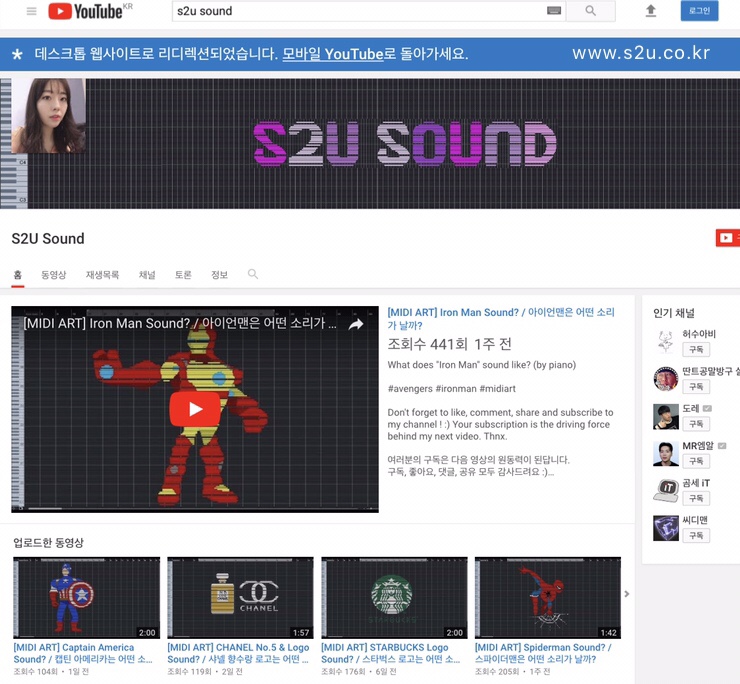Image resolution: width=740 pixels, height=684 pixels.
Task: Click the 도레 channel avatar
Action: tap(665, 416)
